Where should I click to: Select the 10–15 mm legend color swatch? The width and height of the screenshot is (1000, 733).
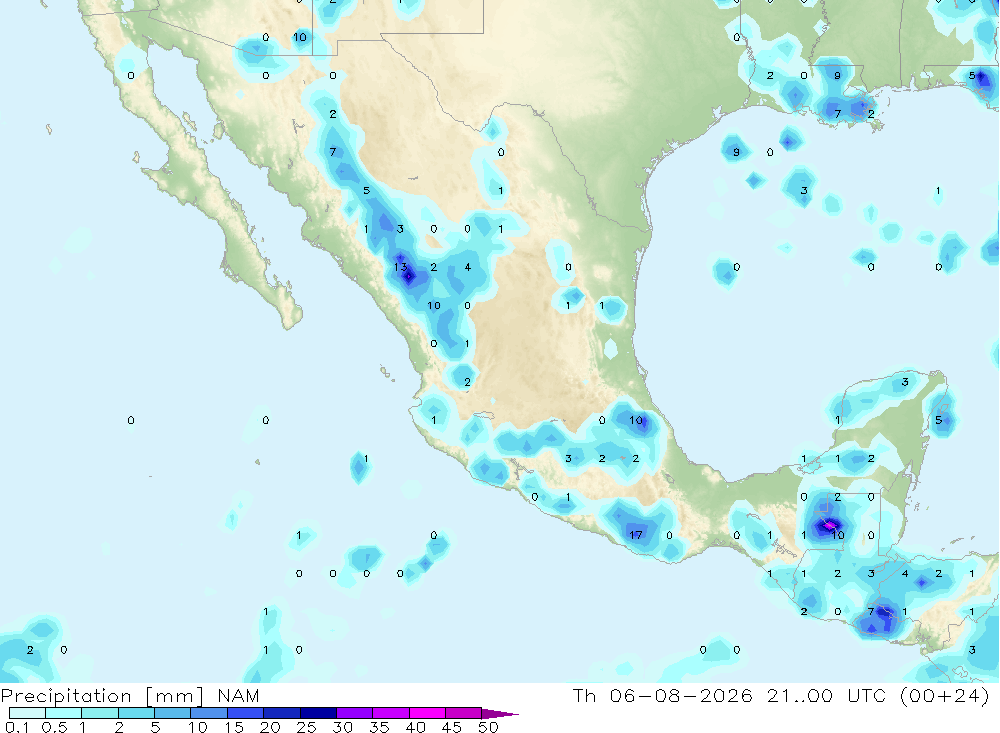209,713
